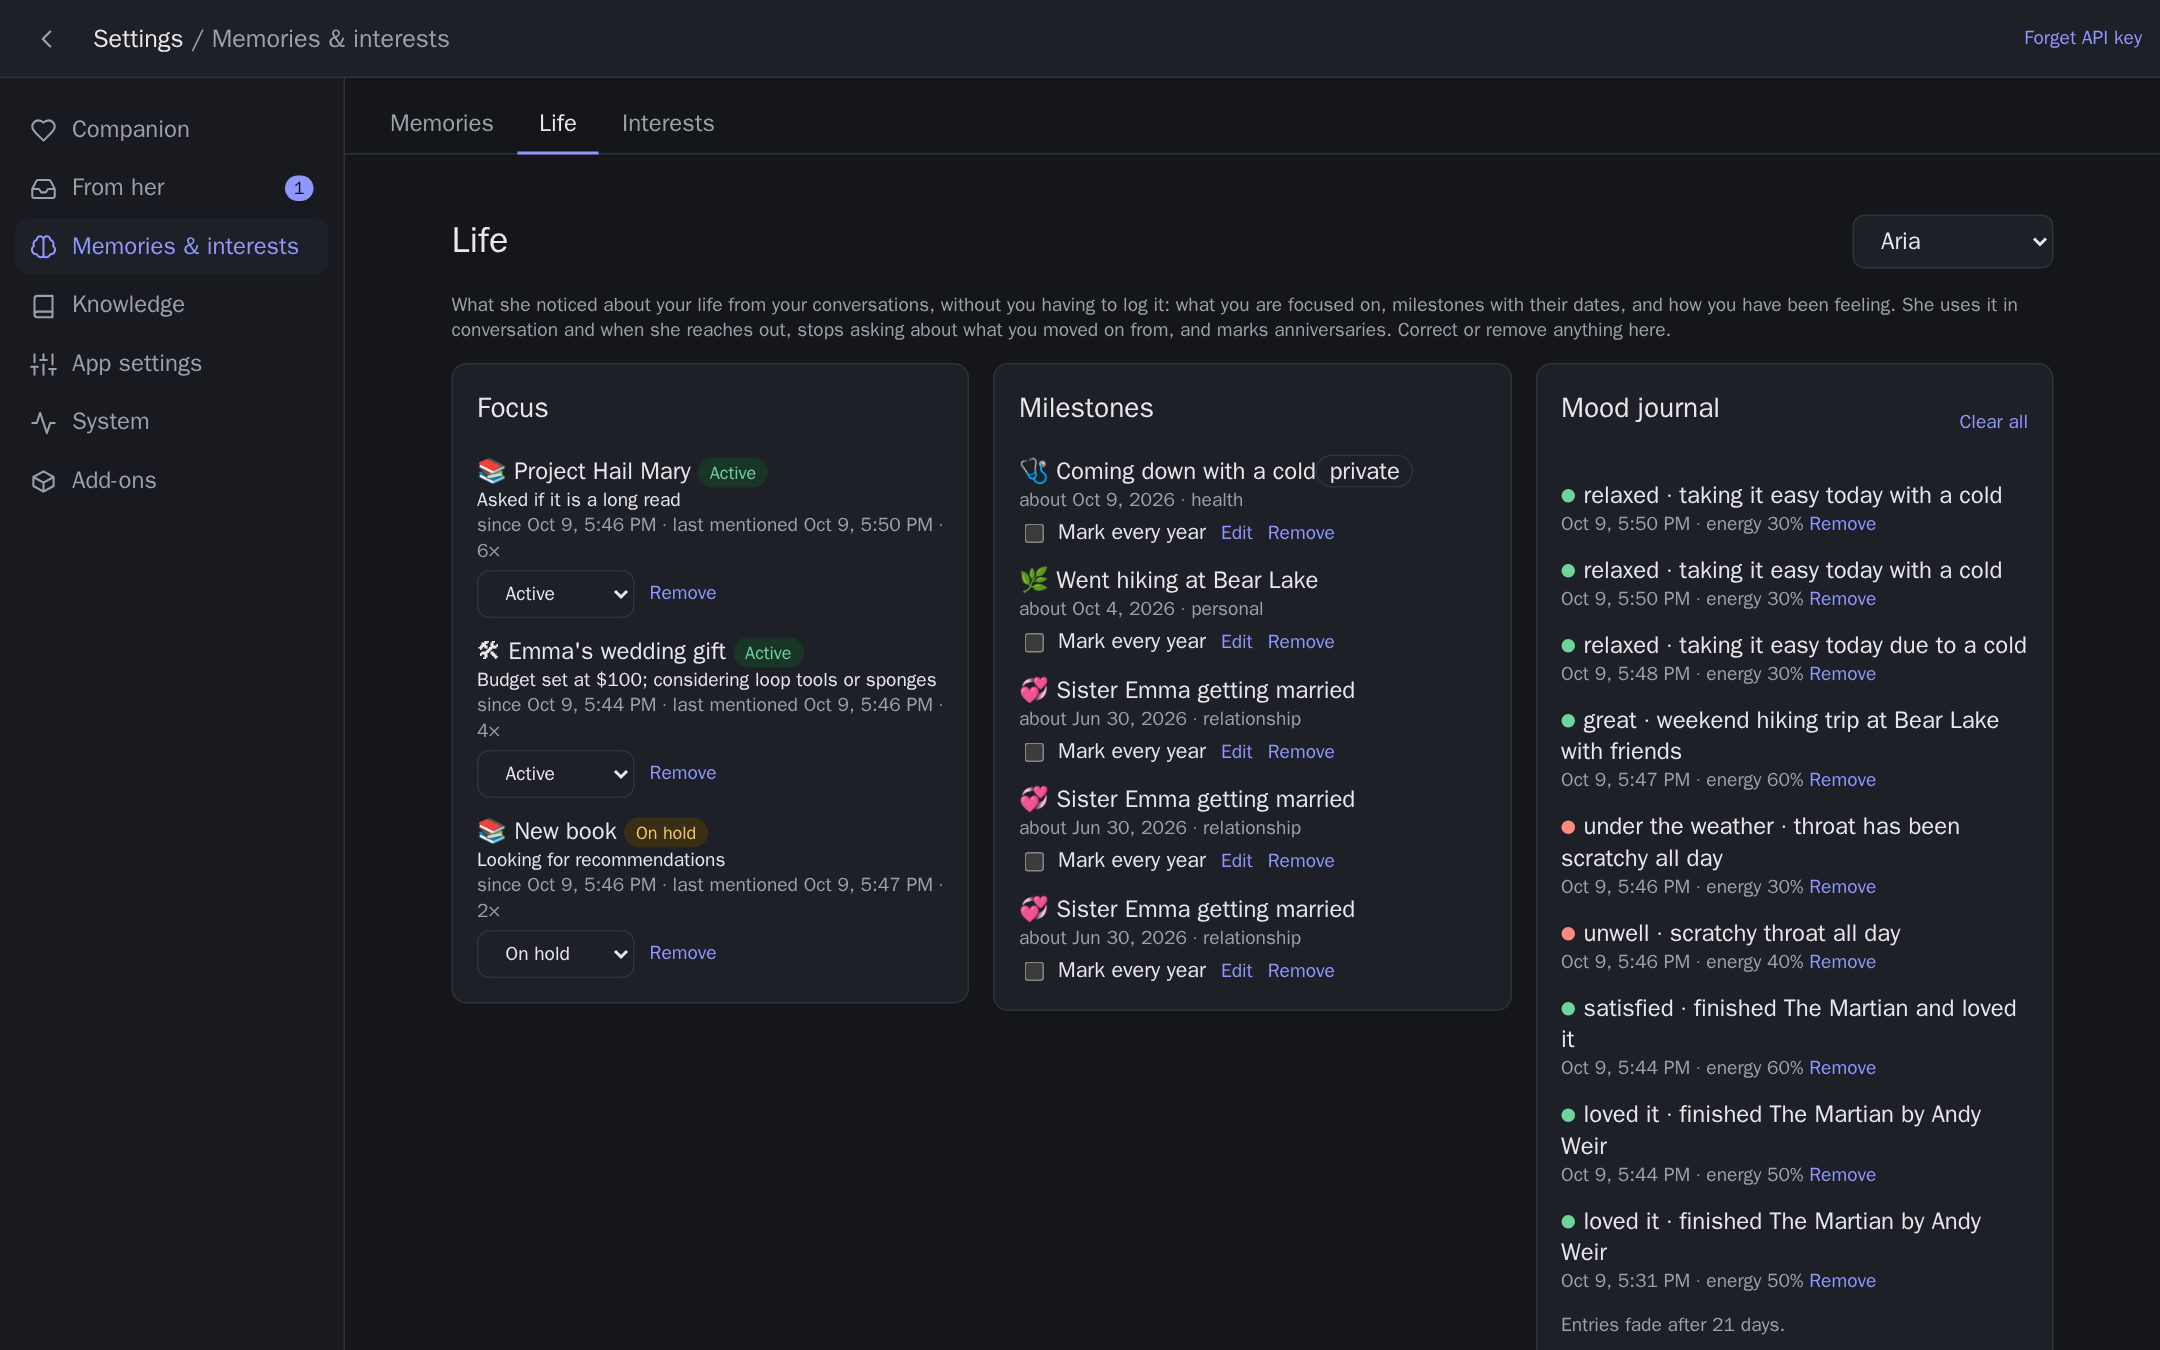Remove the Emma's wedding gift focus
The height and width of the screenshot is (1350, 2160).
682,773
